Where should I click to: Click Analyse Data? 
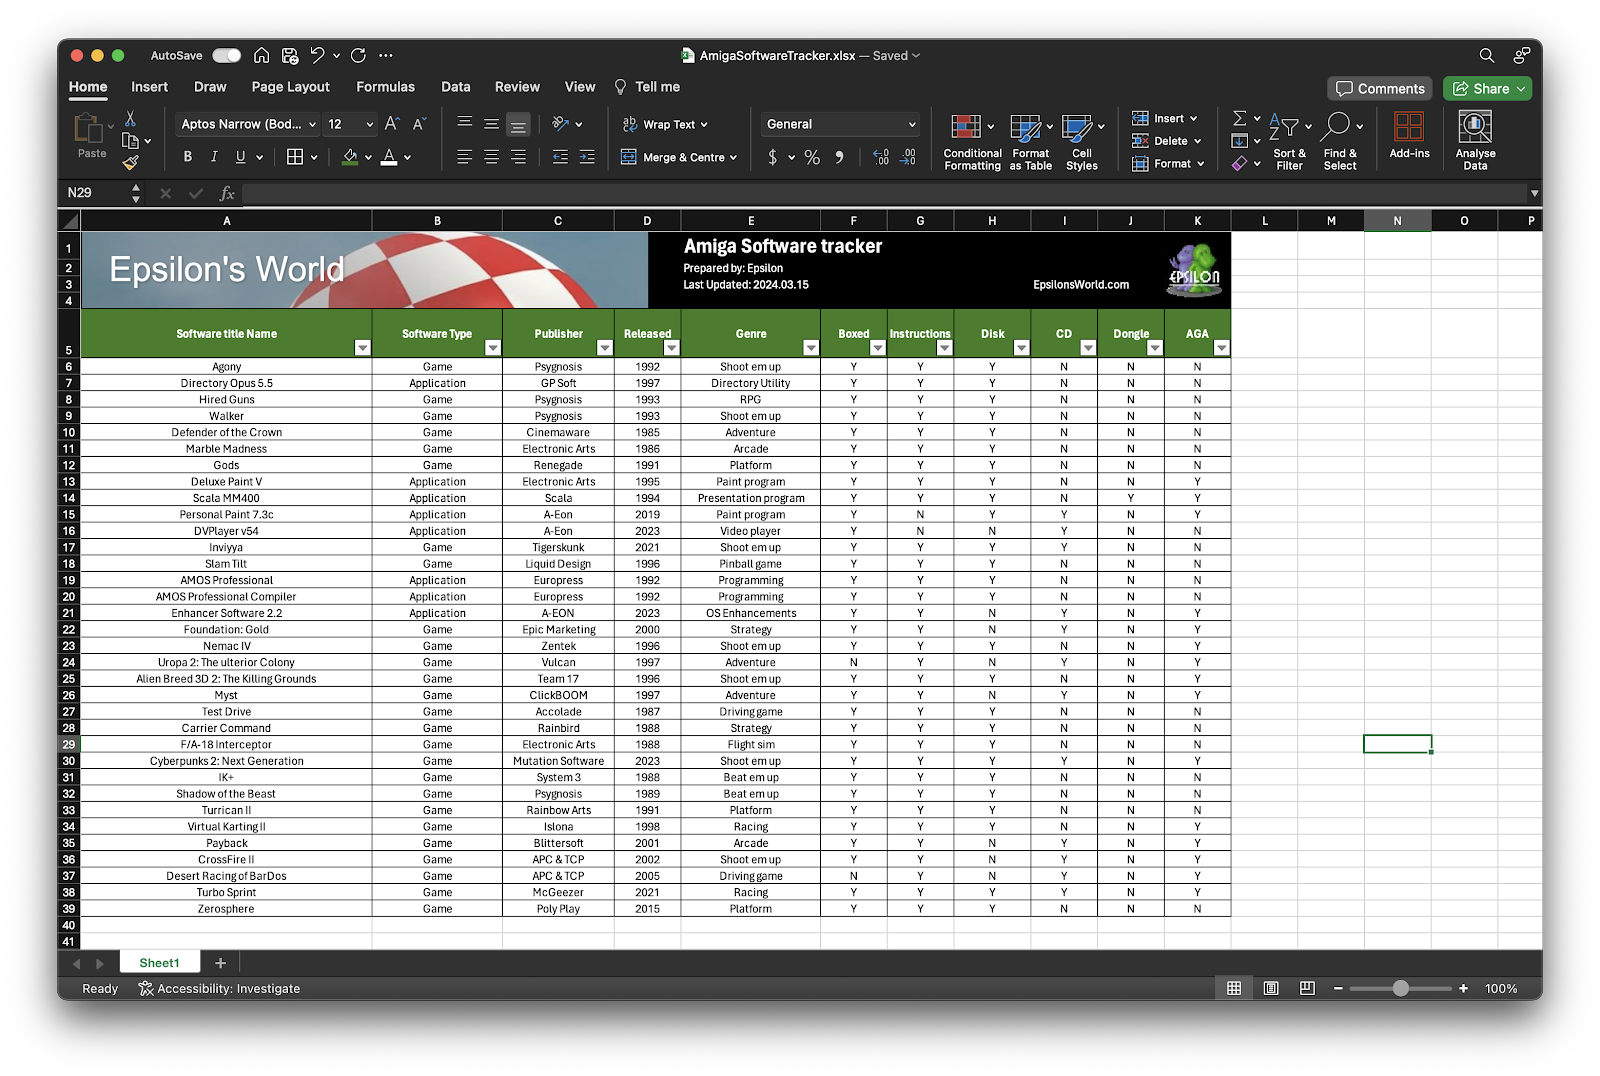coord(1475,141)
